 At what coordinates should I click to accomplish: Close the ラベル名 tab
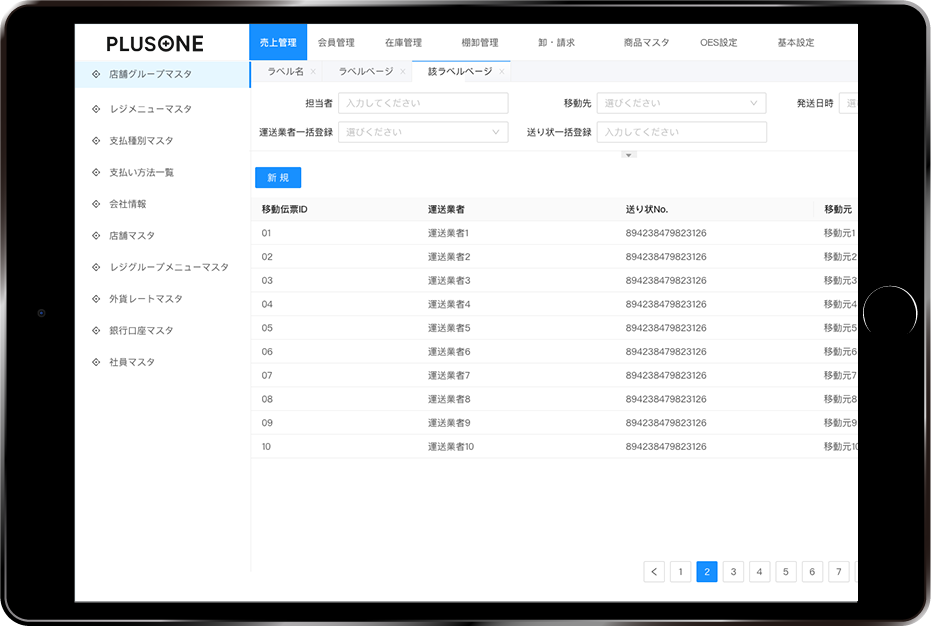pyautogui.click(x=313, y=72)
